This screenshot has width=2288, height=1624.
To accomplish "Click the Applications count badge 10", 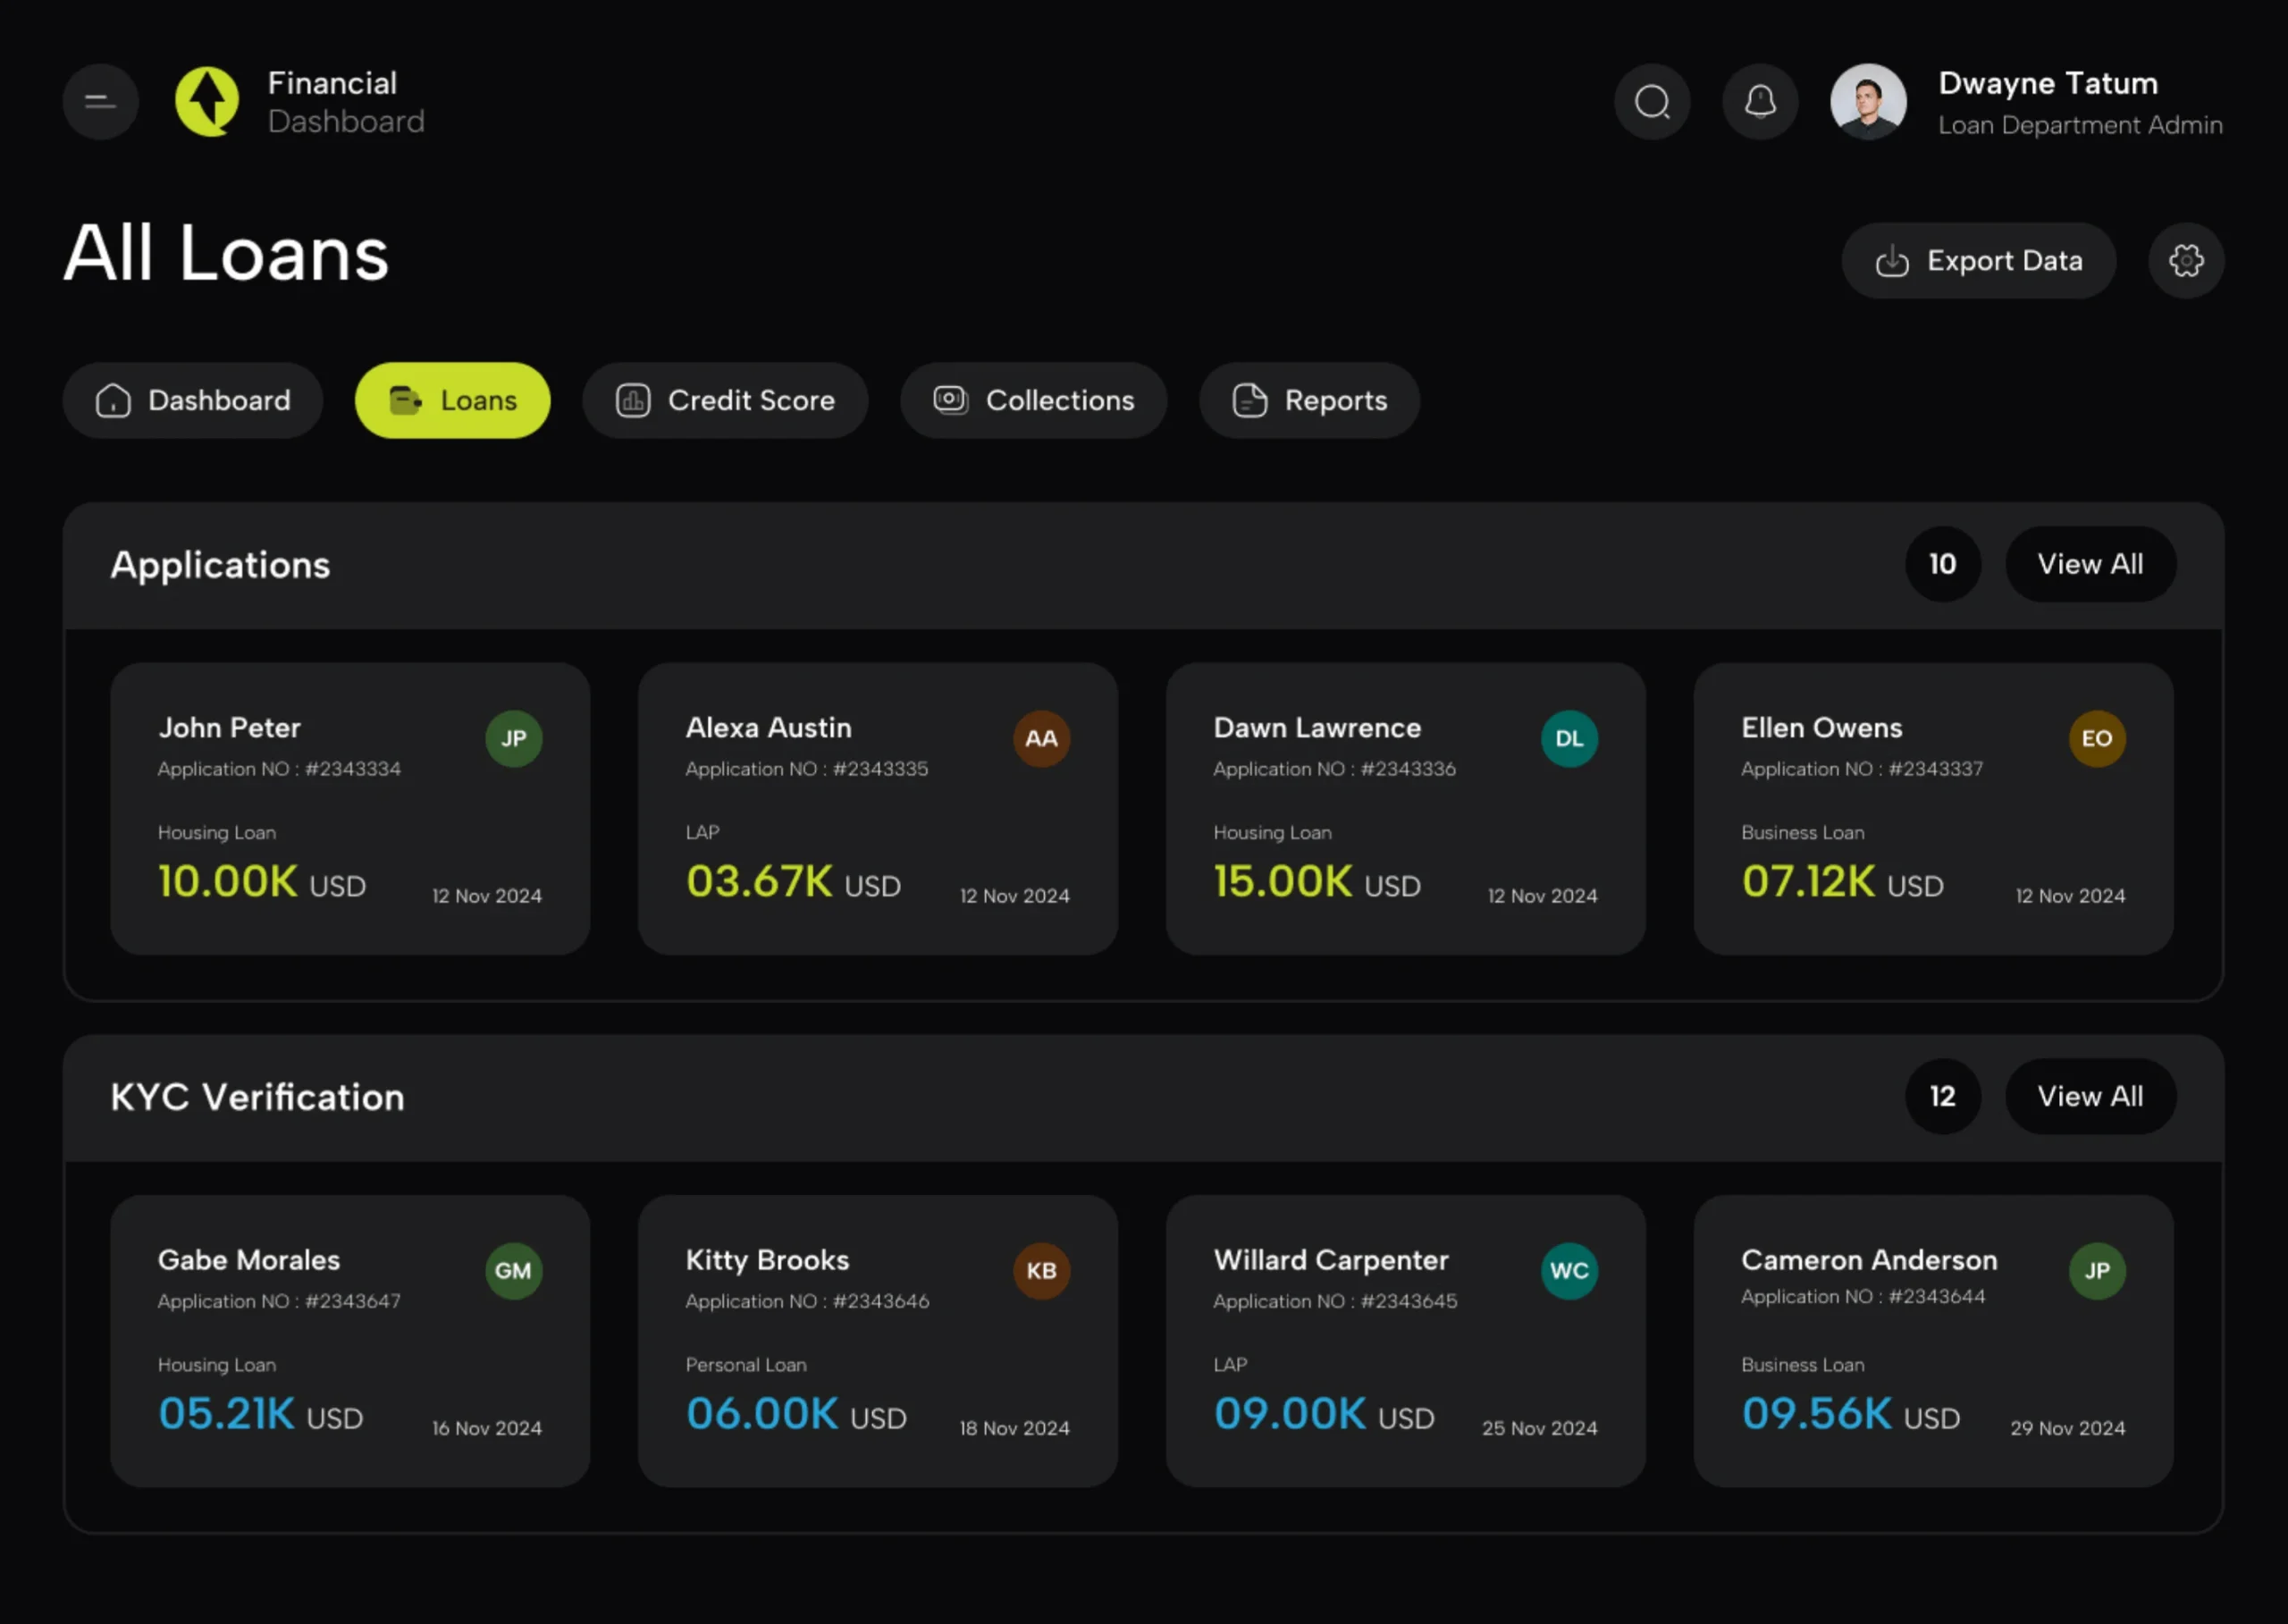I will (x=1942, y=565).
